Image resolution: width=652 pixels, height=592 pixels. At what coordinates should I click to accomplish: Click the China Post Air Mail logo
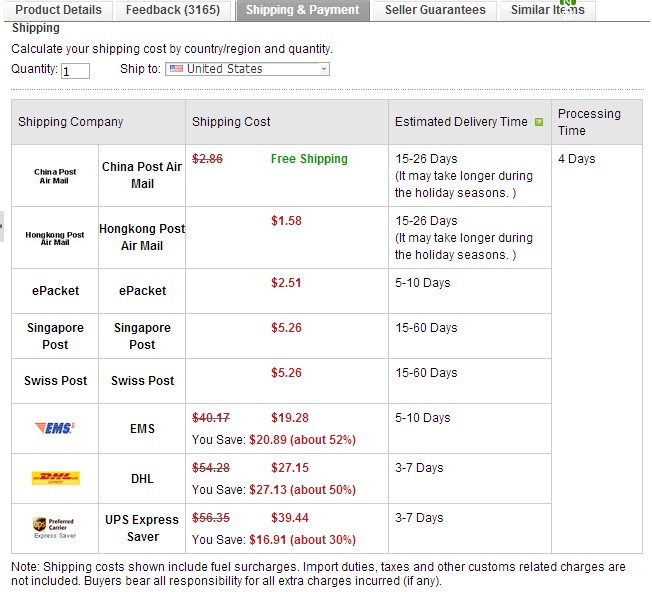point(55,176)
